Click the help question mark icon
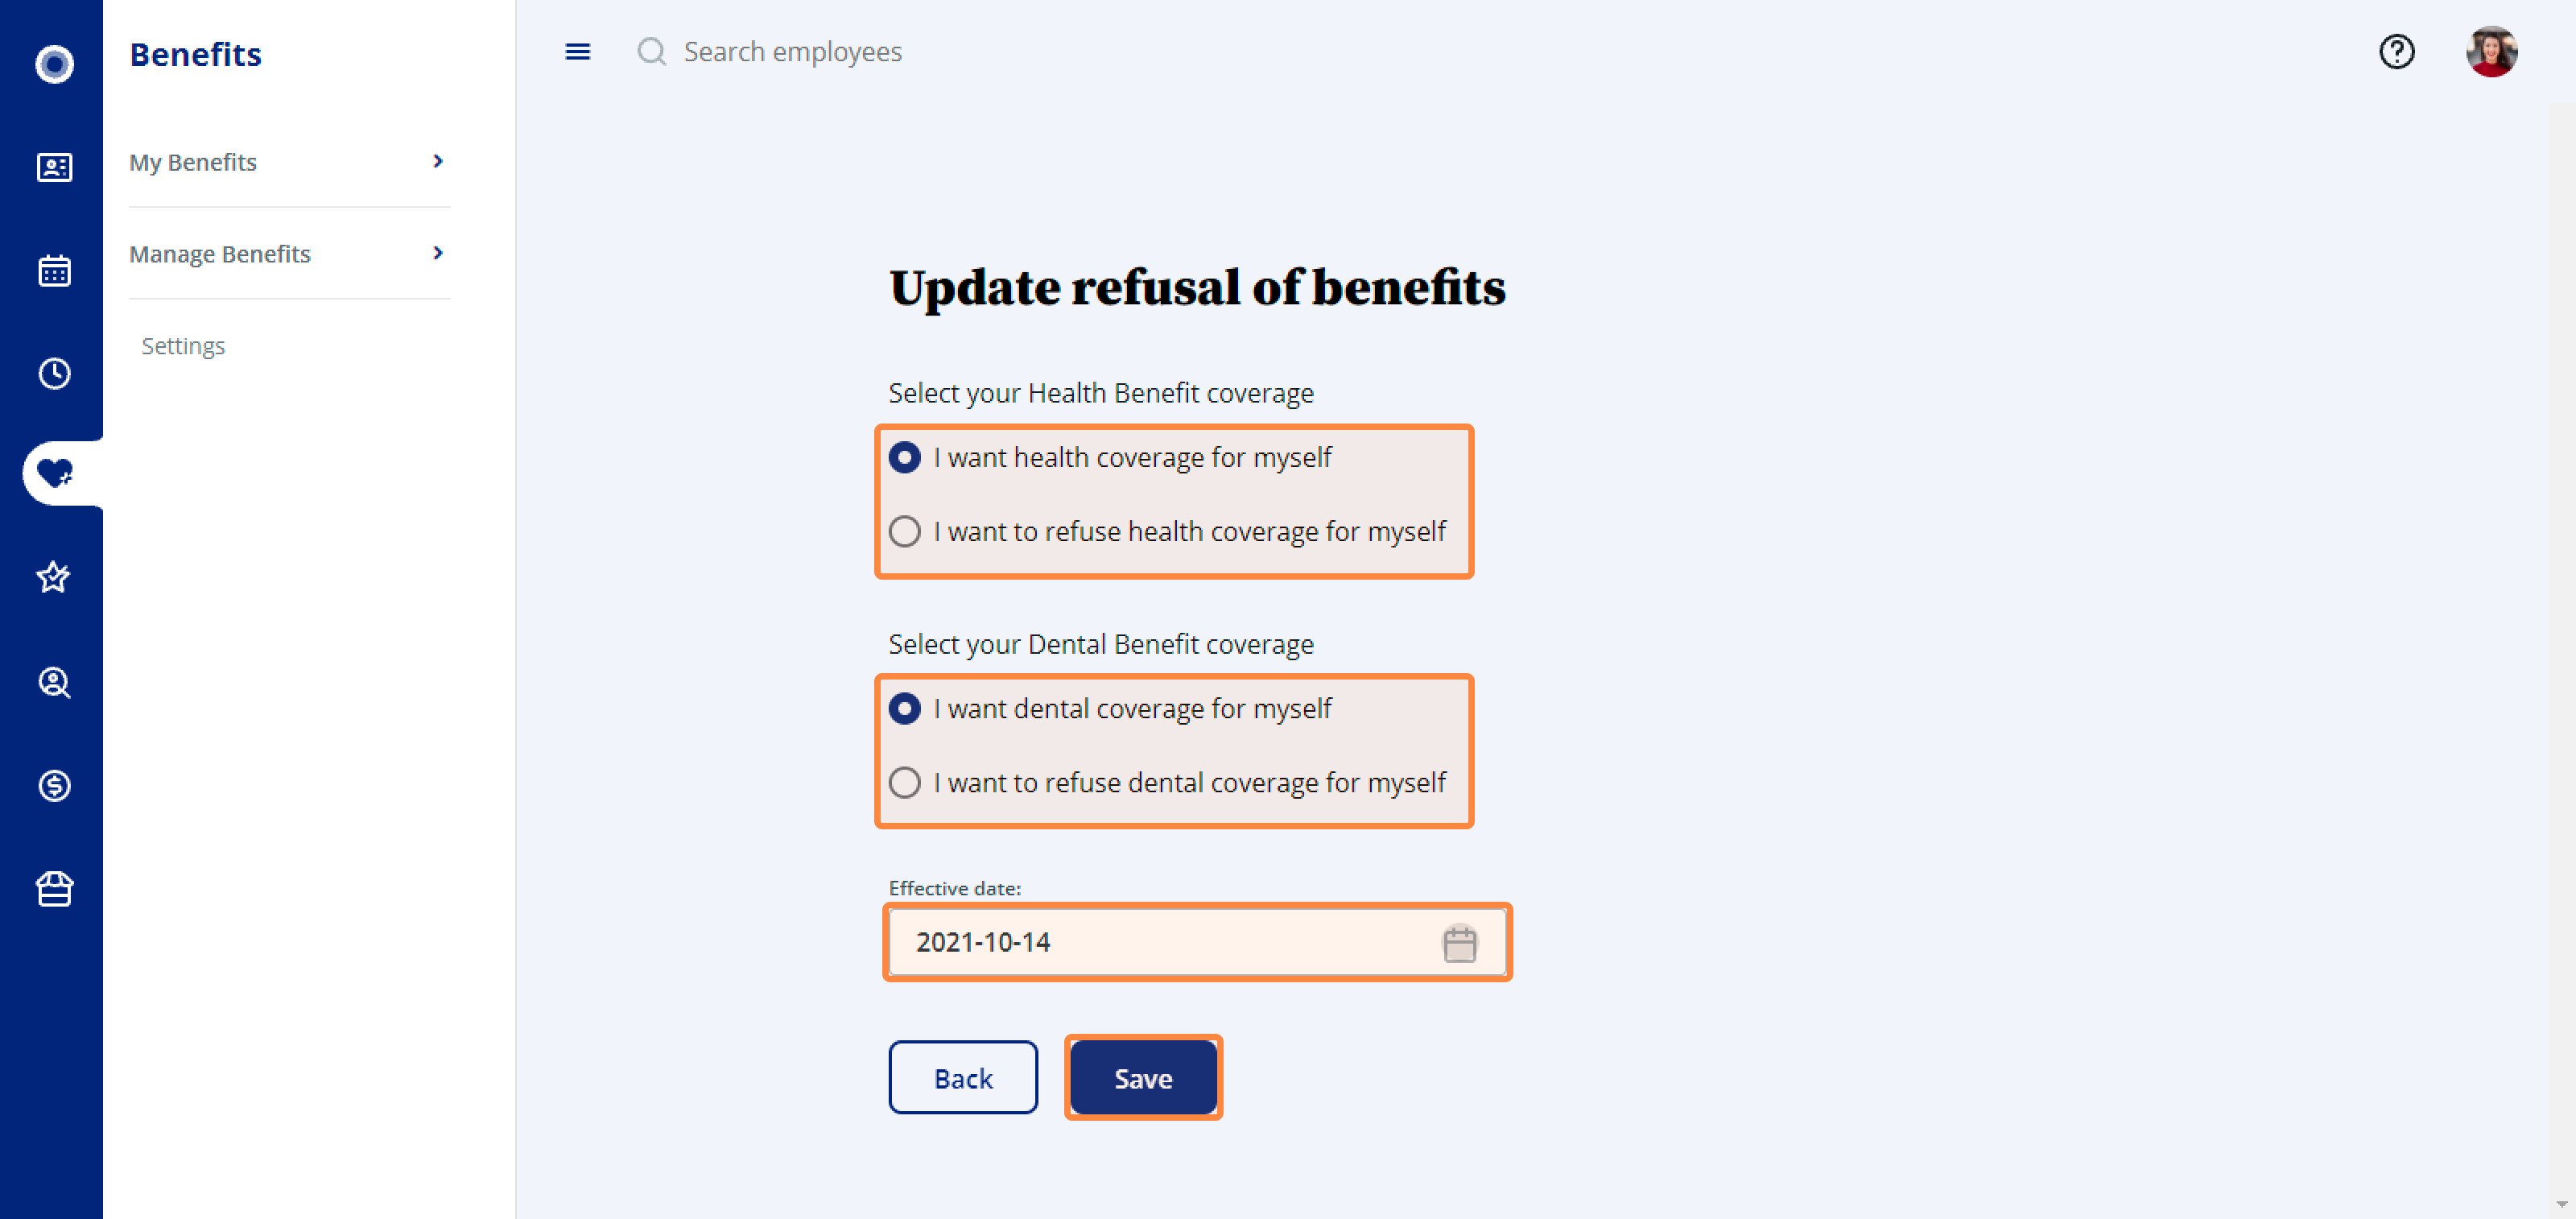 point(2396,52)
